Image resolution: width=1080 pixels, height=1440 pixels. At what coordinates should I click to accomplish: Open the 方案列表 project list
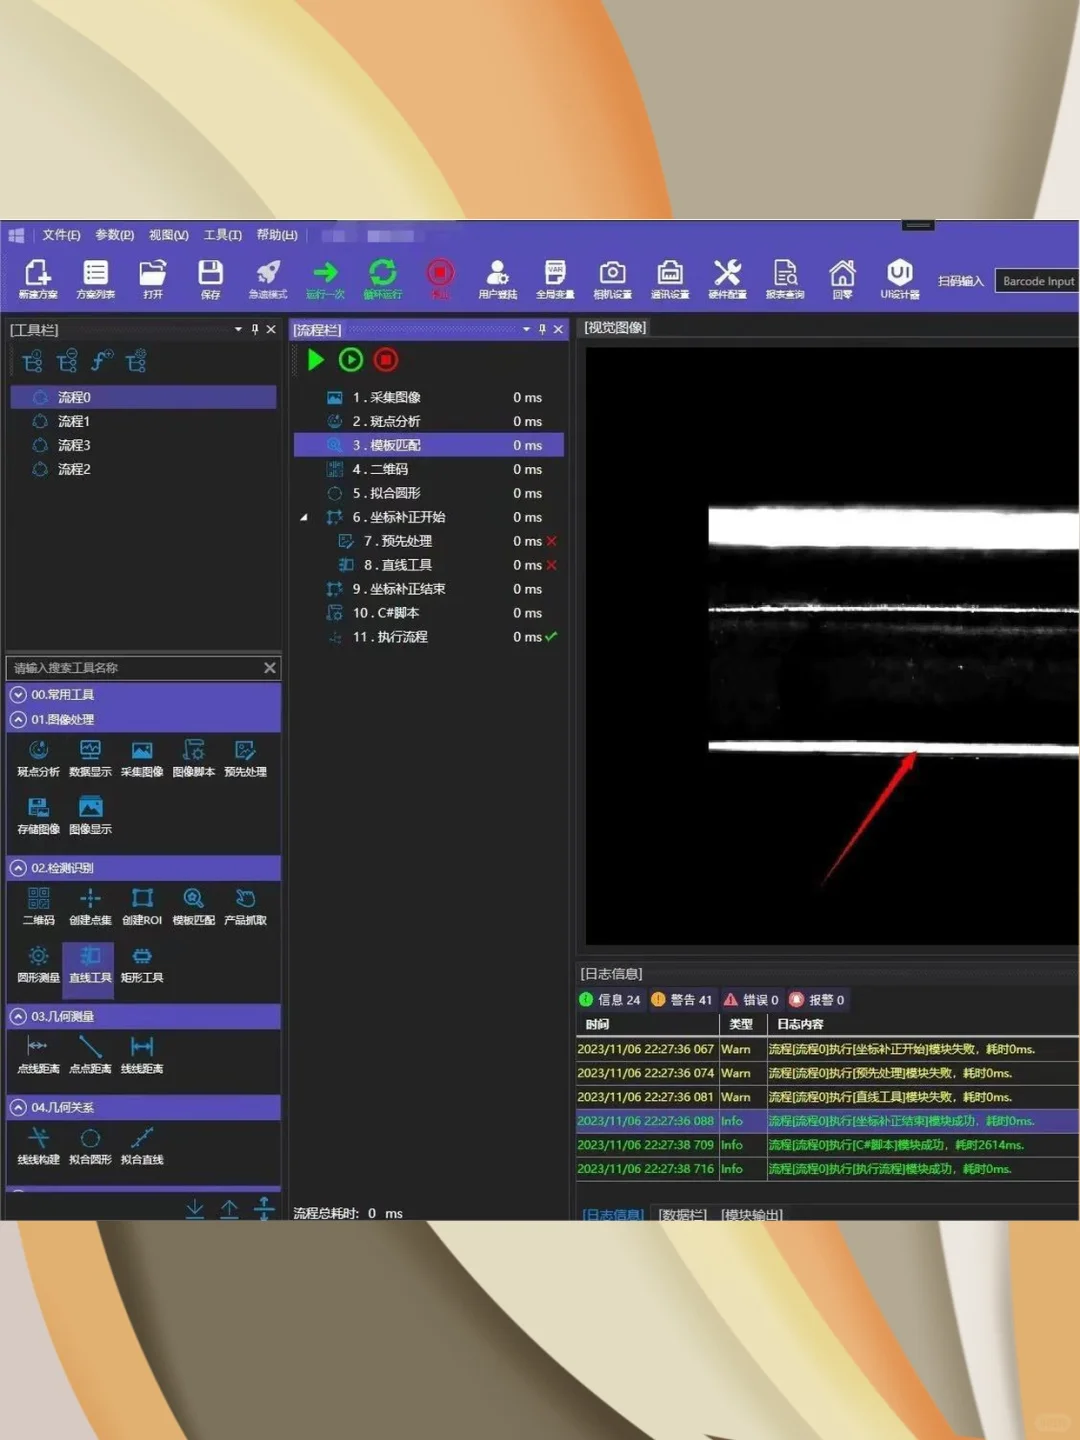(x=95, y=279)
